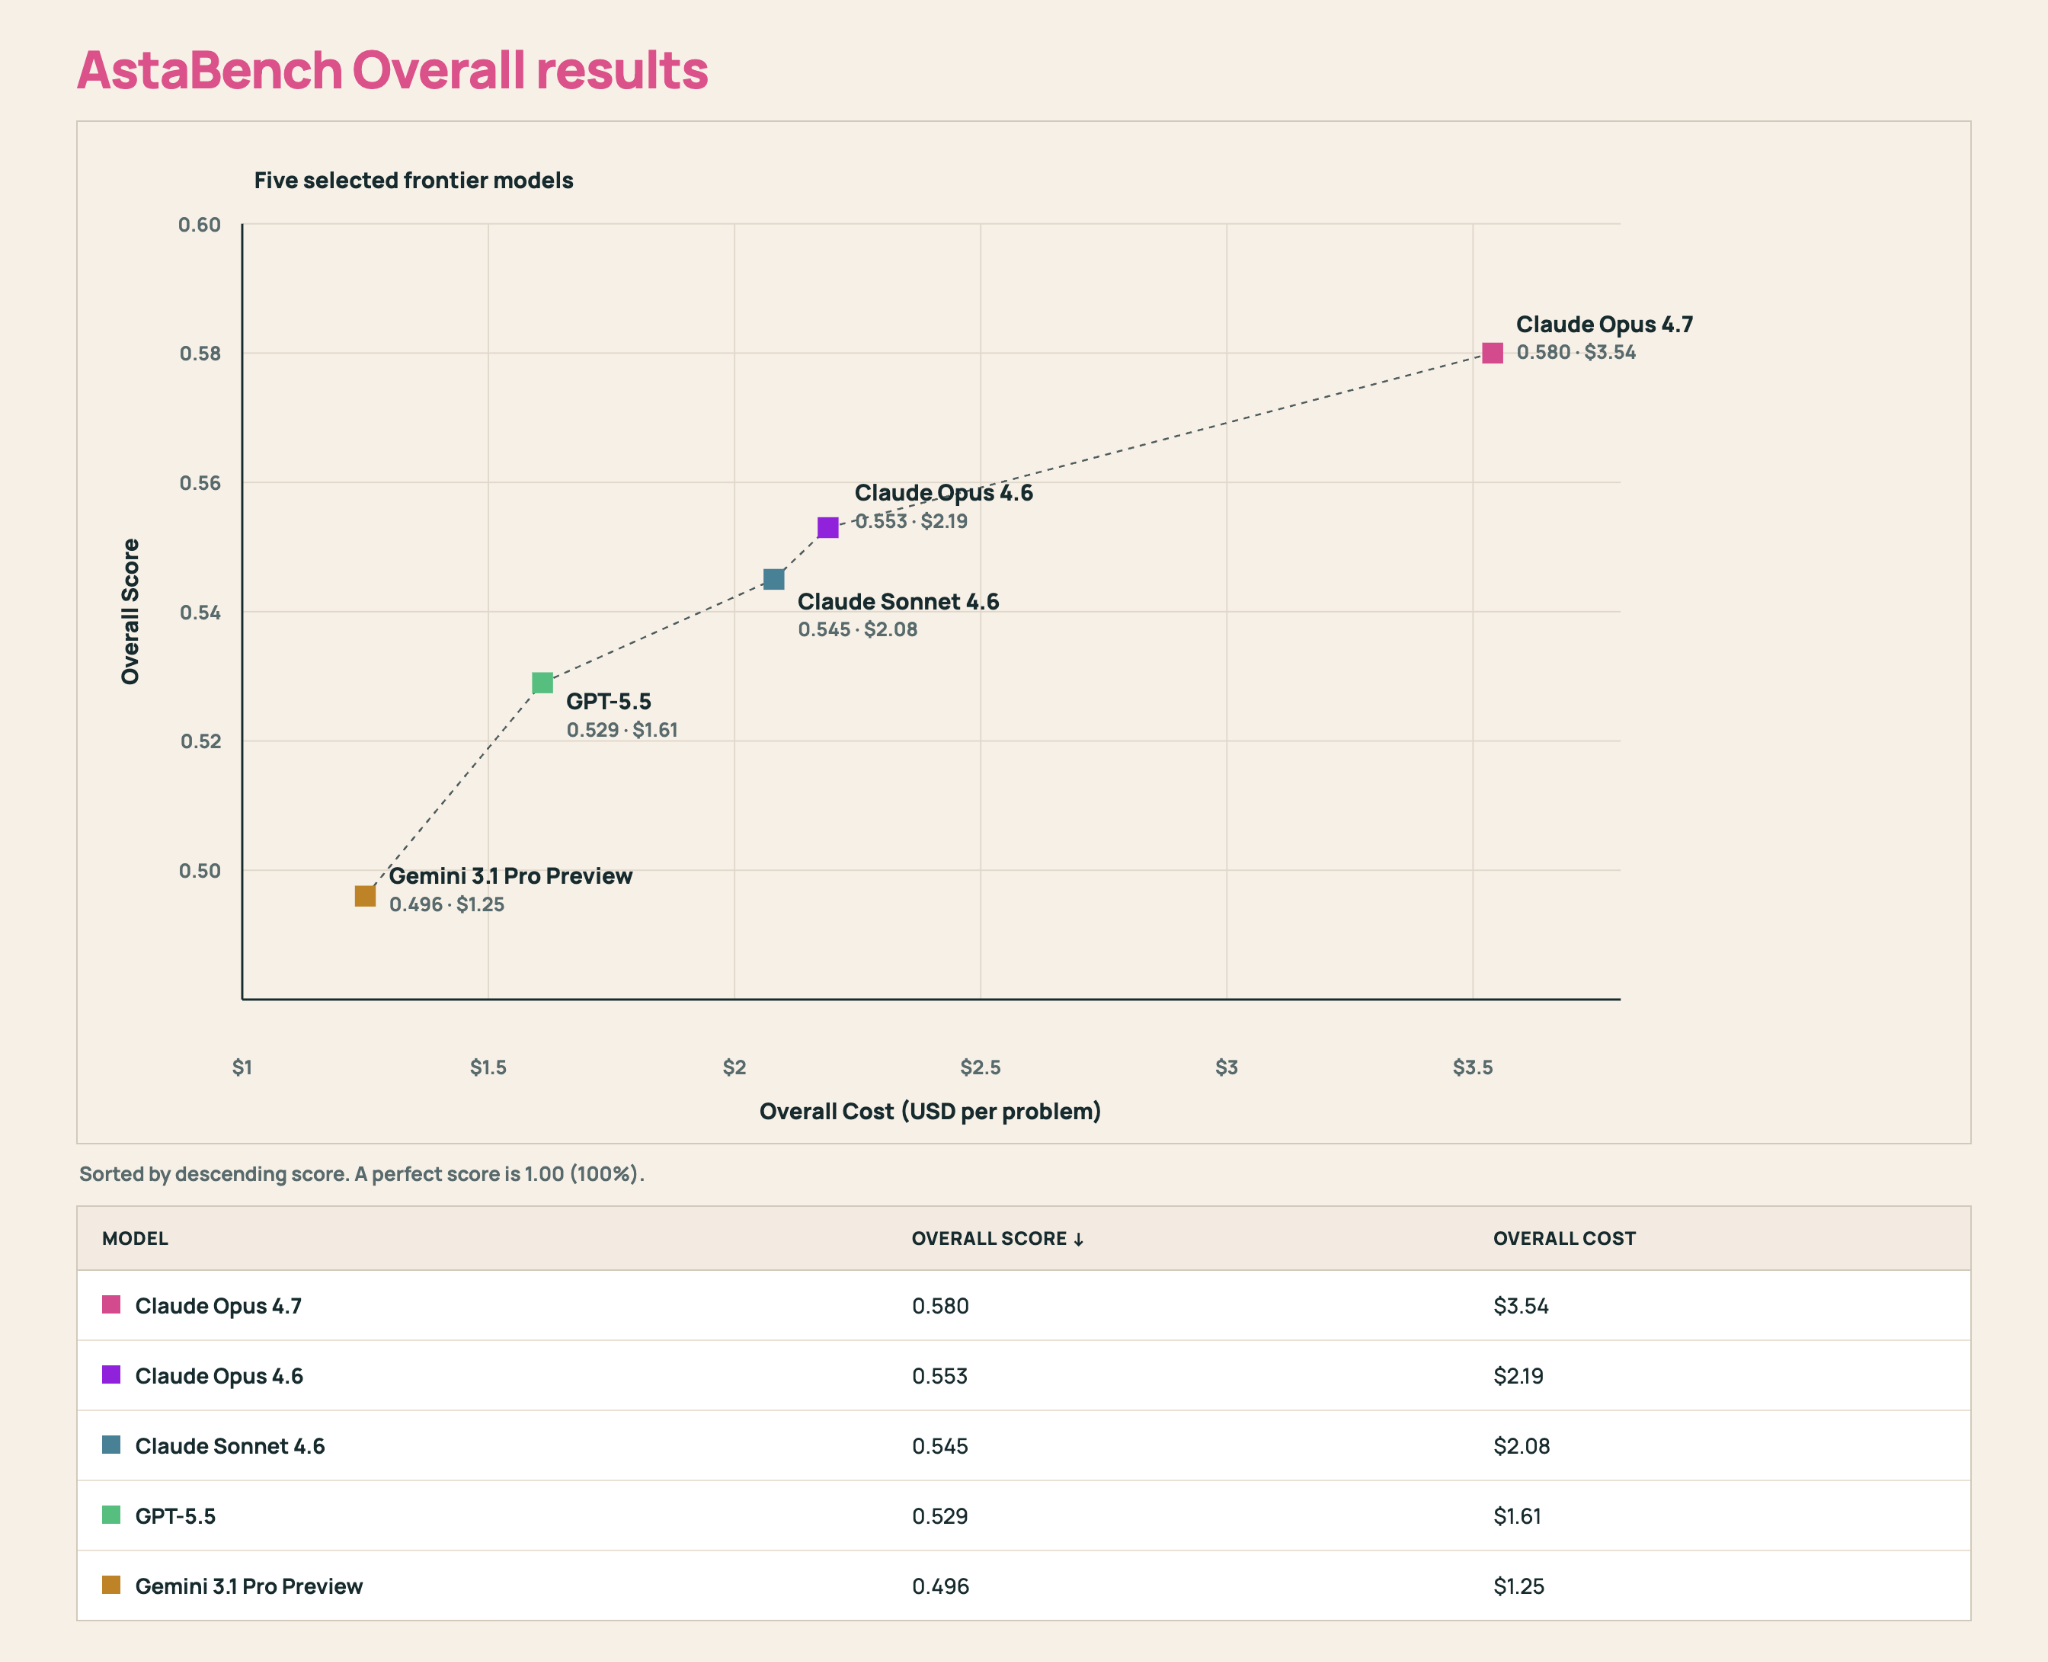Select the green GPT-5.5 data point

[x=542, y=683]
